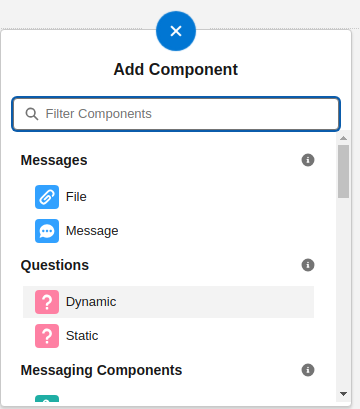360x409 pixels.
Task: Click the File paperclip icon
Action: tap(47, 197)
